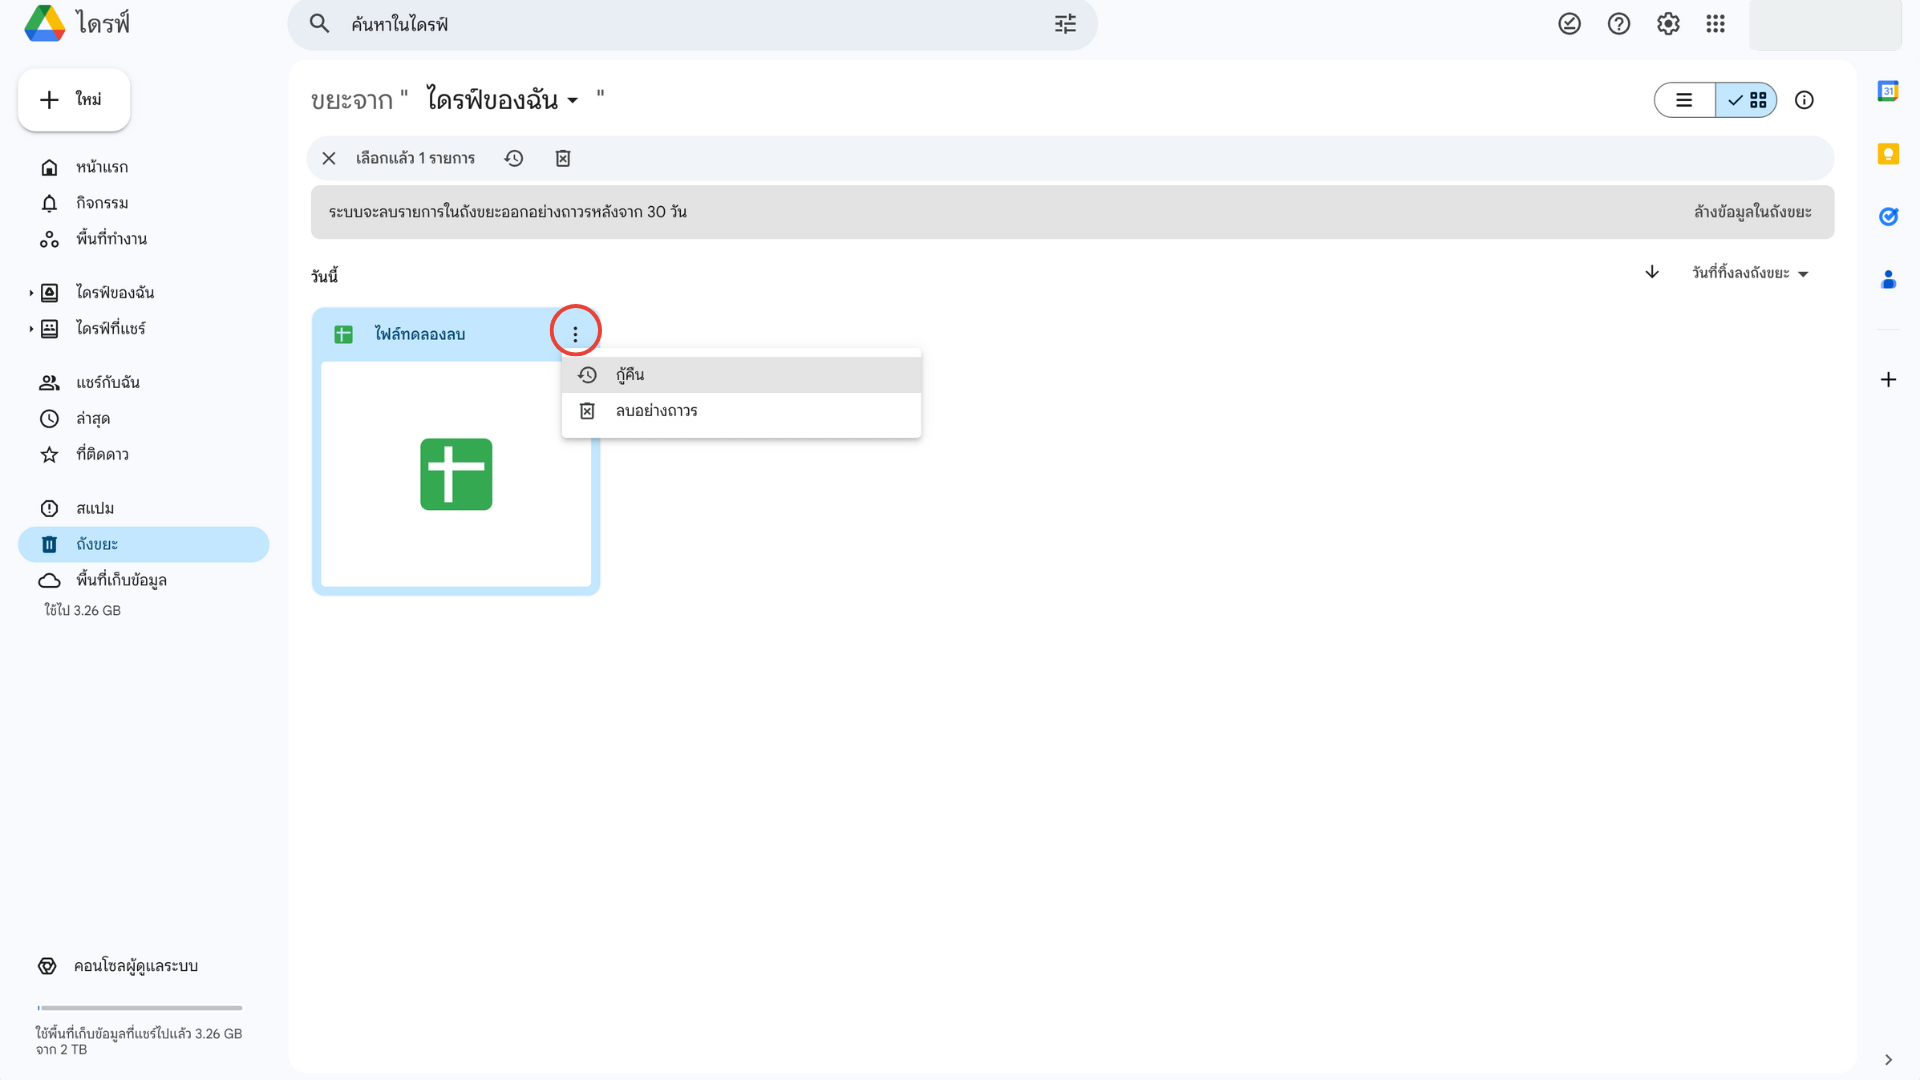The height and width of the screenshot is (1080, 1920).
Task: Open Google Calendar side panel
Action: tap(1888, 91)
